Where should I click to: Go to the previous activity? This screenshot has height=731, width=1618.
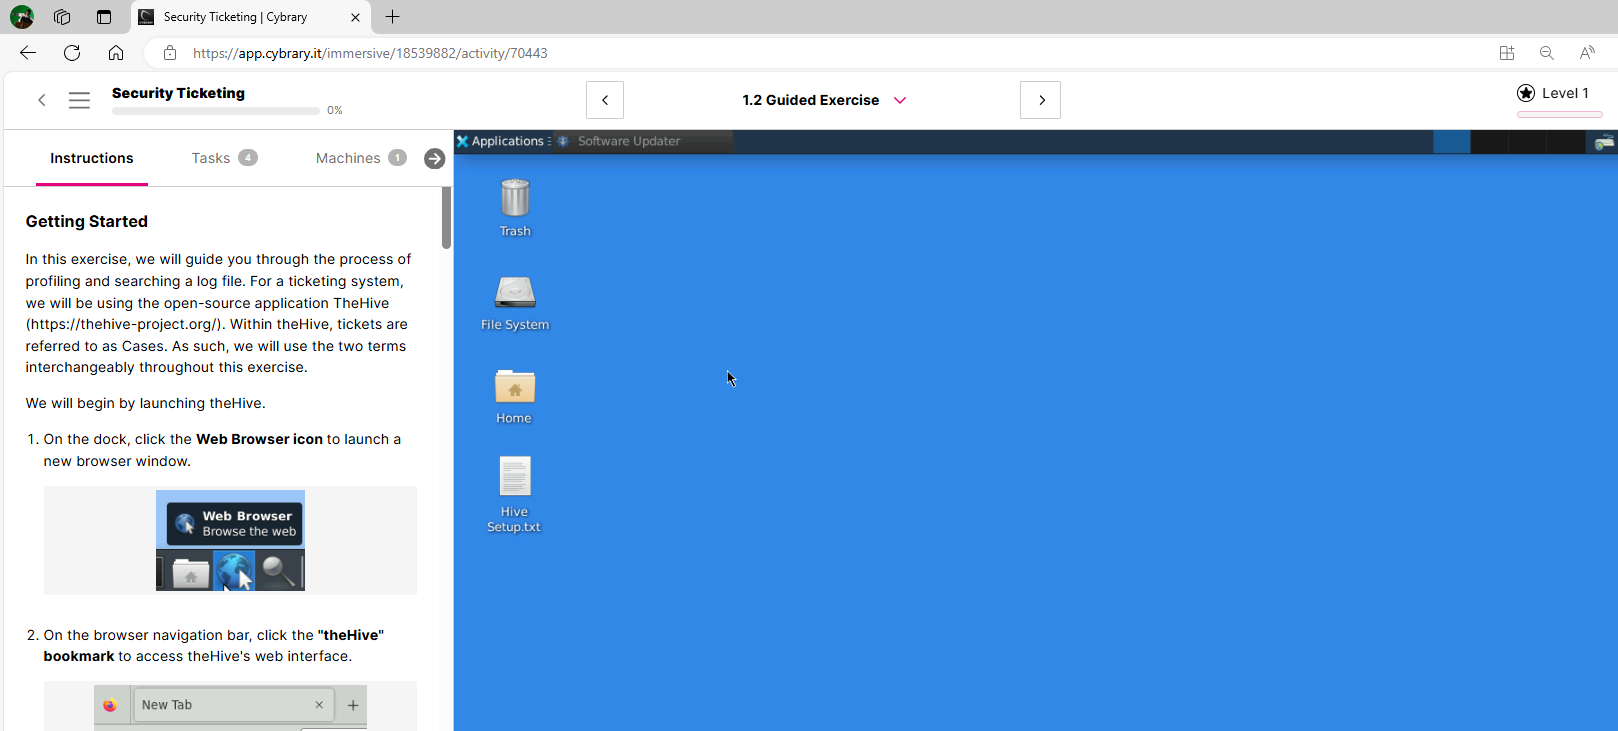[605, 100]
